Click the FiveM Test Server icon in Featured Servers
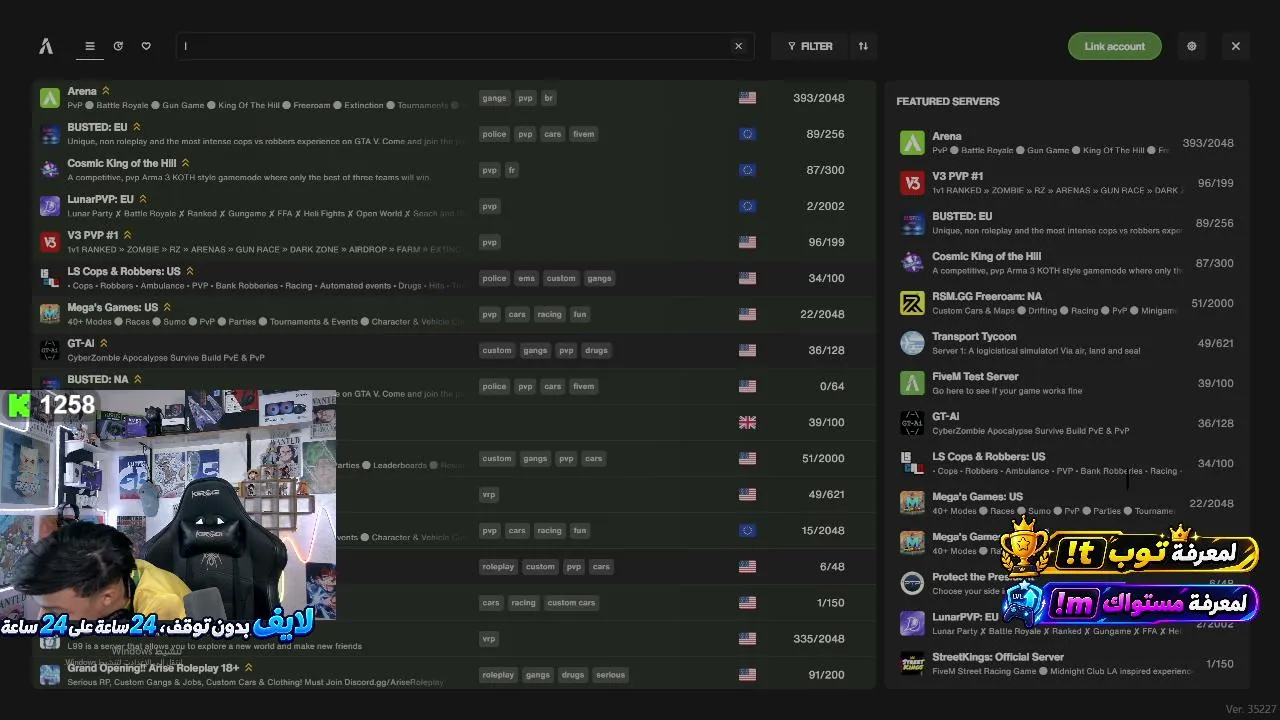 [912, 383]
